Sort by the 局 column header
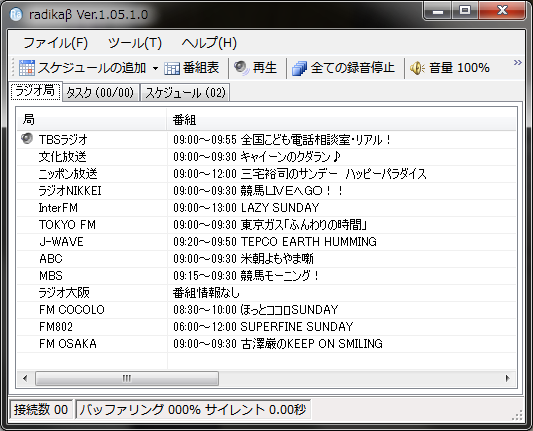Viewport: 533px width, 431px height. (91, 120)
